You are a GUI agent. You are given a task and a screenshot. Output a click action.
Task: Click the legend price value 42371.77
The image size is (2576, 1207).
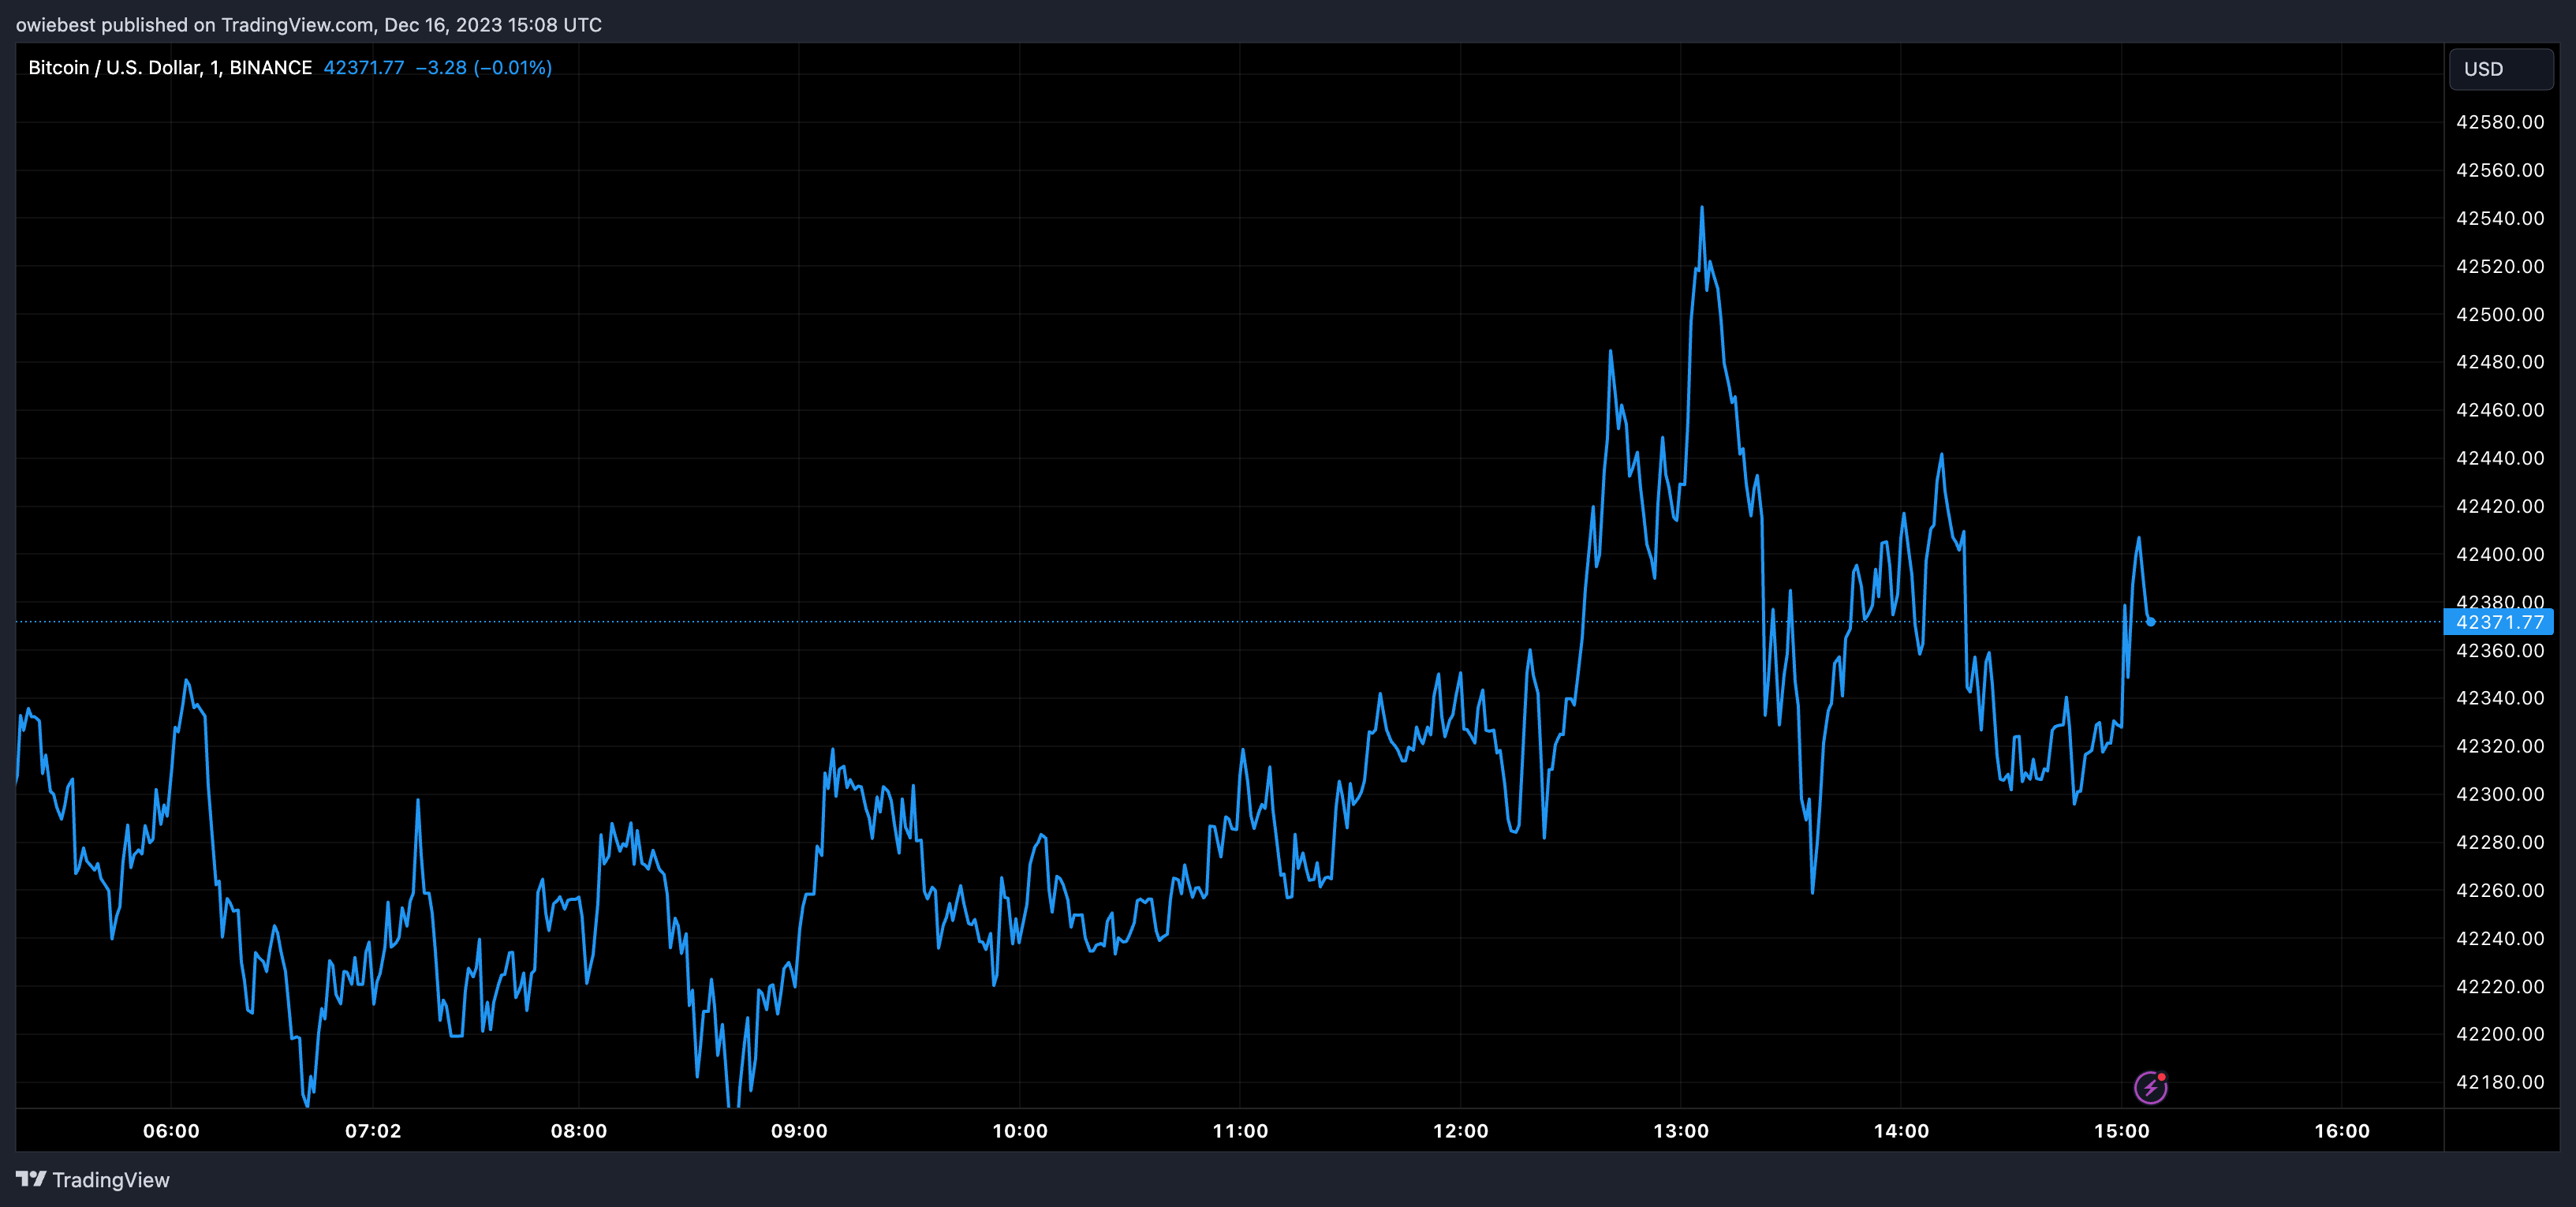click(x=364, y=68)
